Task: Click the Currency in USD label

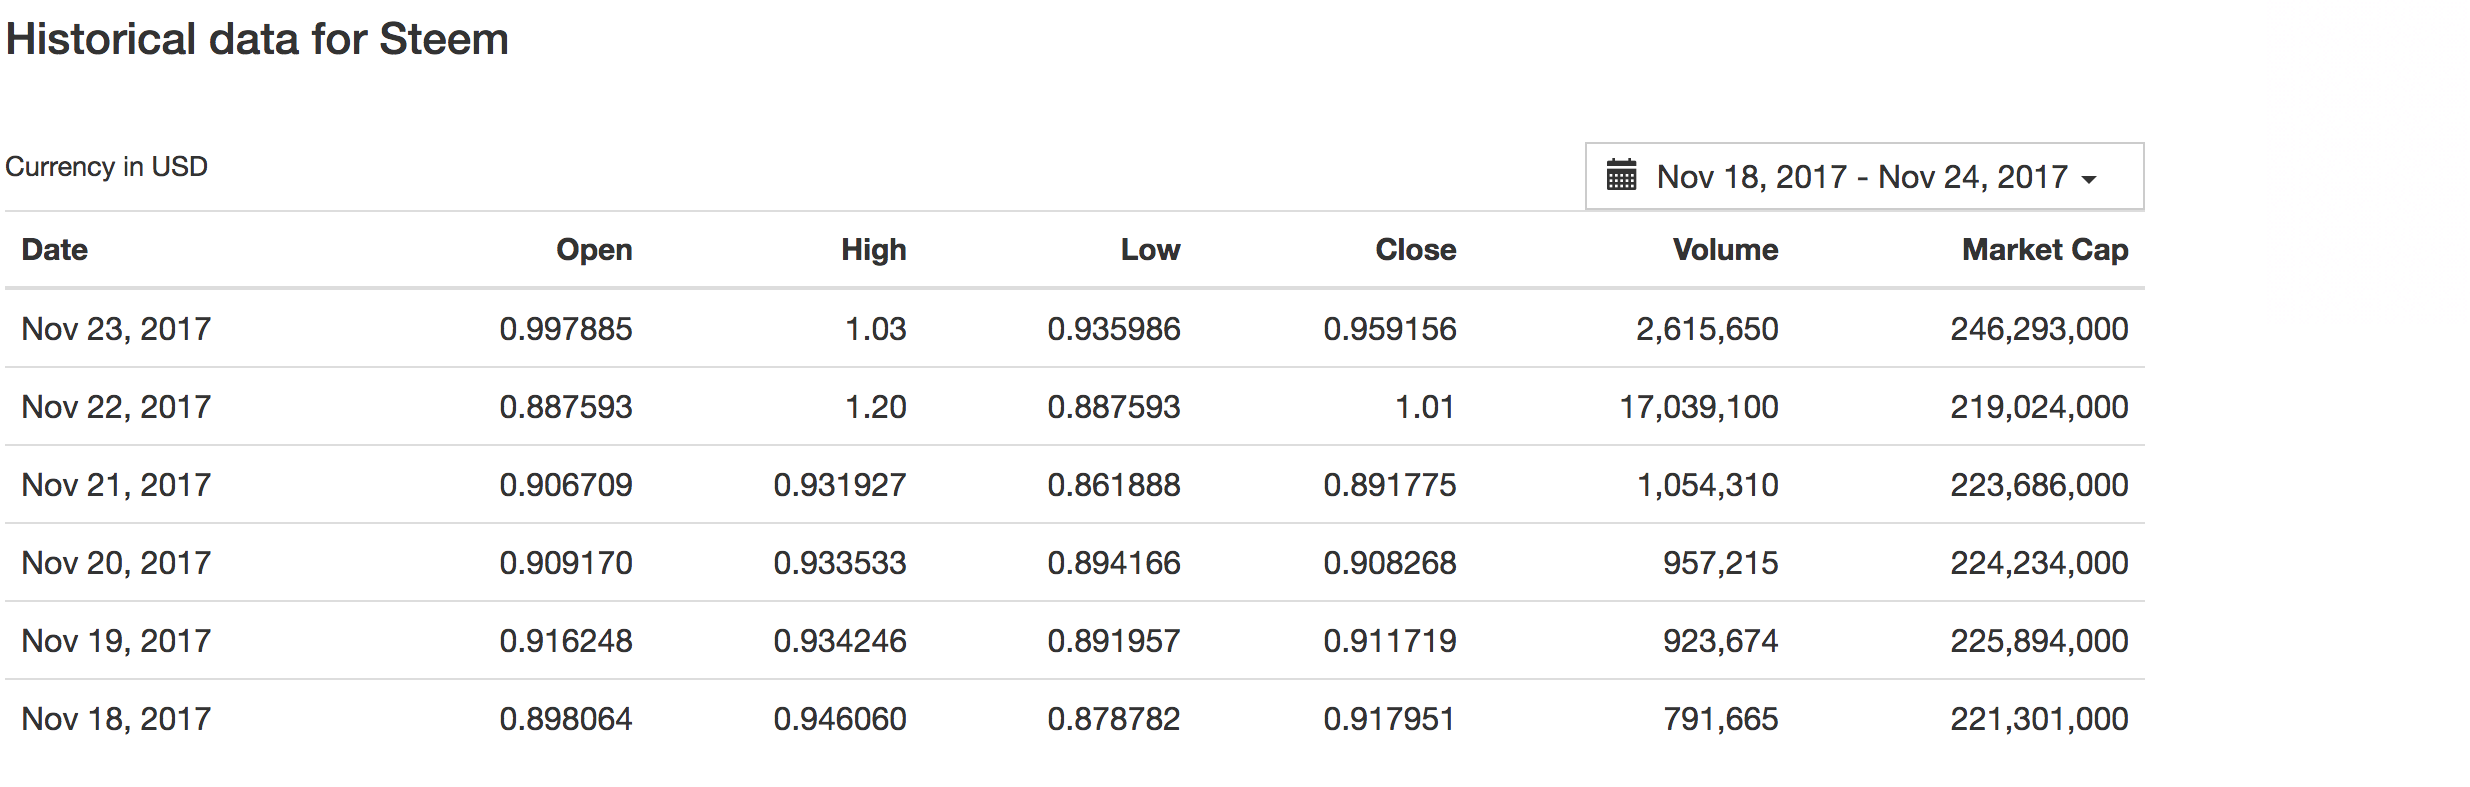Action: point(106,167)
